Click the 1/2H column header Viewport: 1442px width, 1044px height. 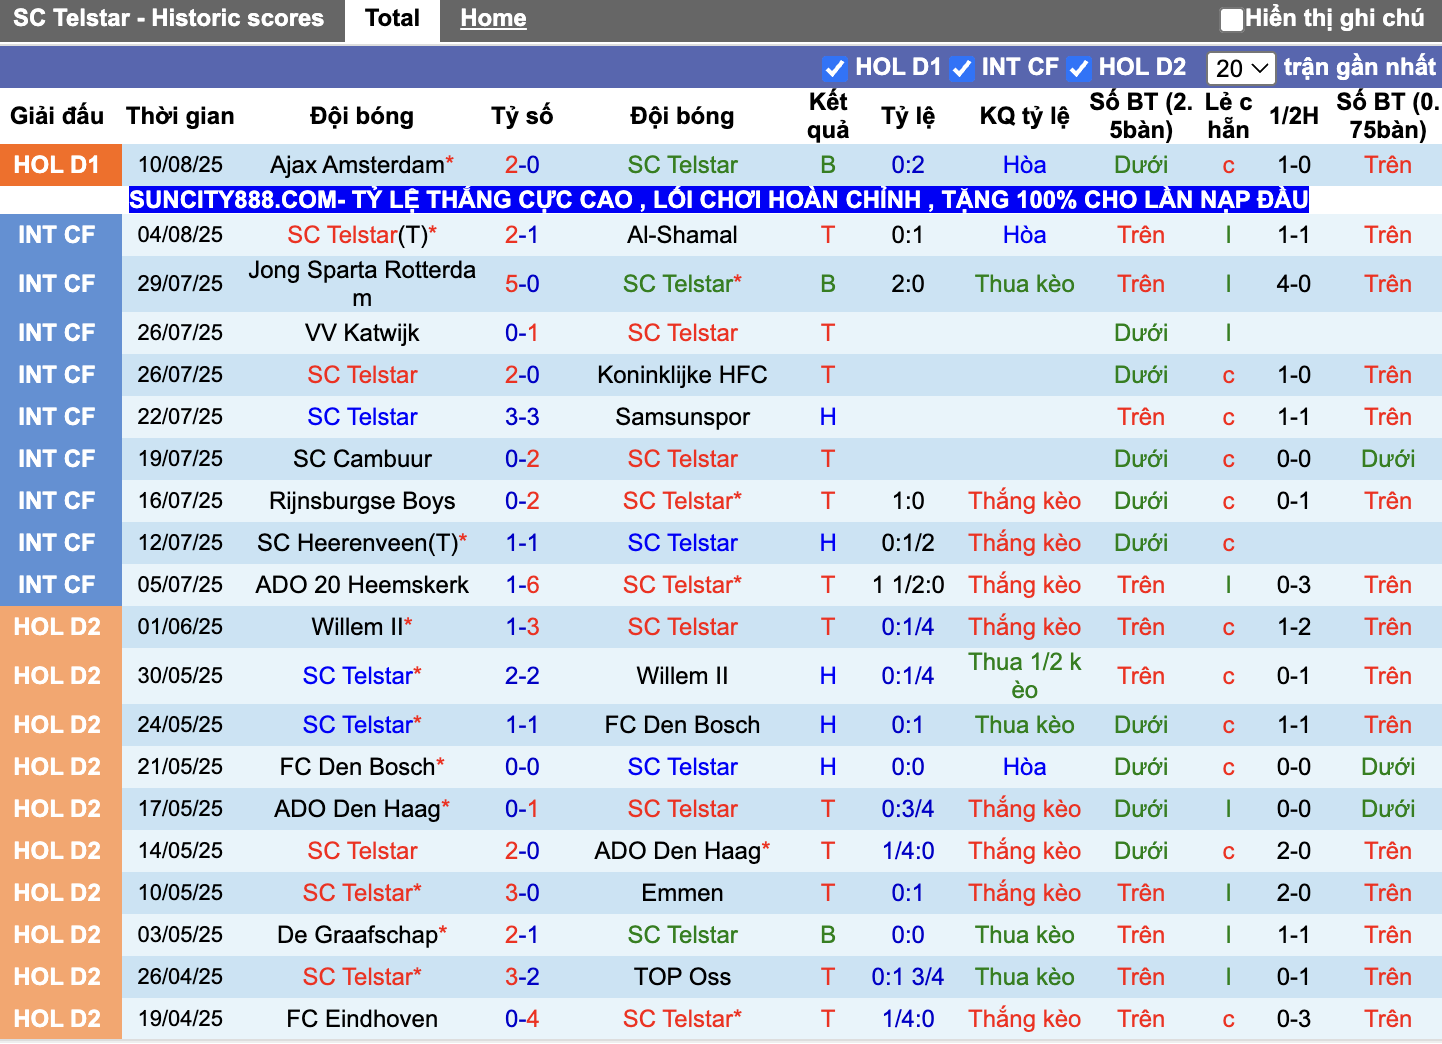1294,116
